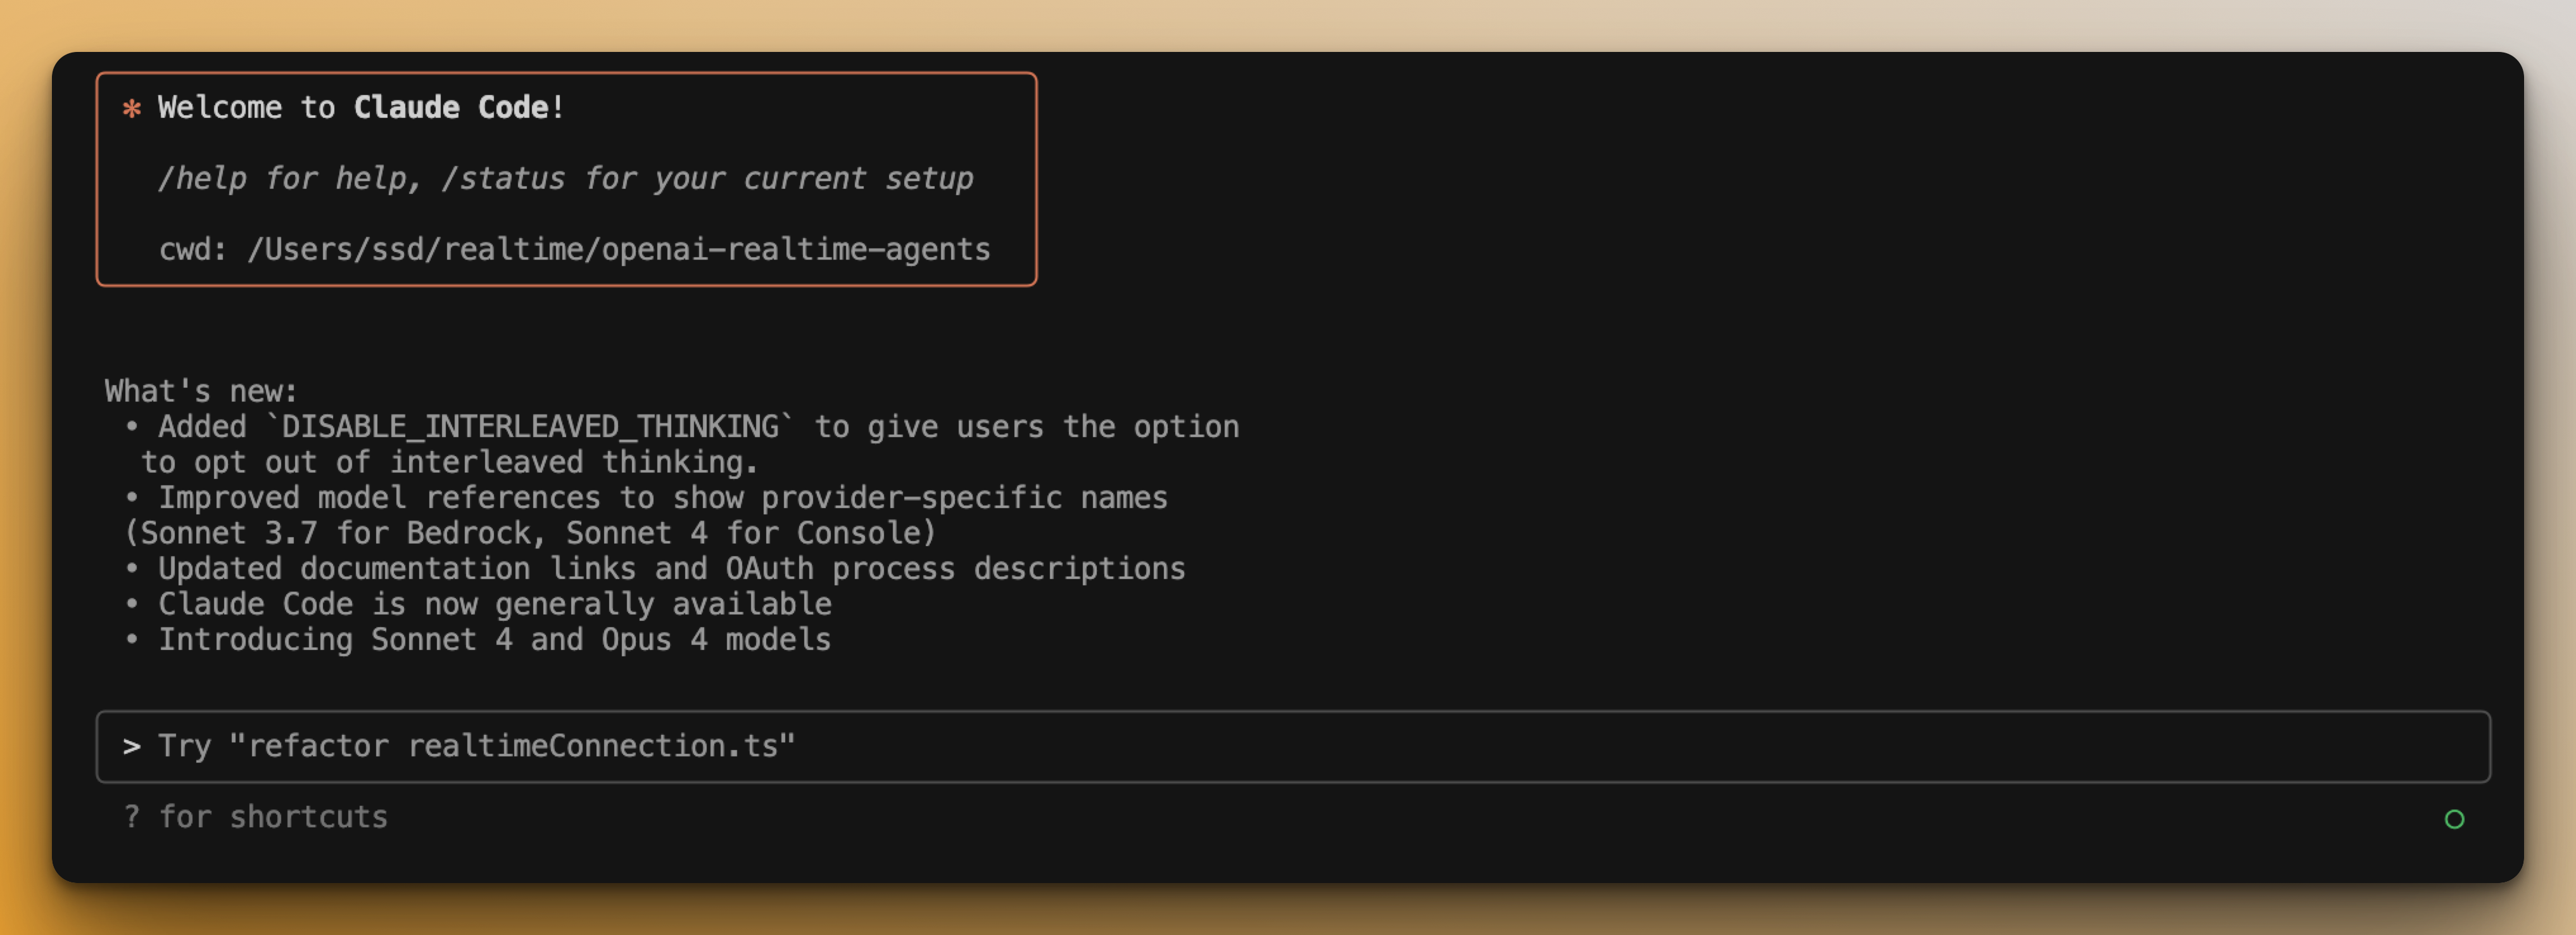Click the for shortcuts footer text

pyautogui.click(x=273, y=817)
